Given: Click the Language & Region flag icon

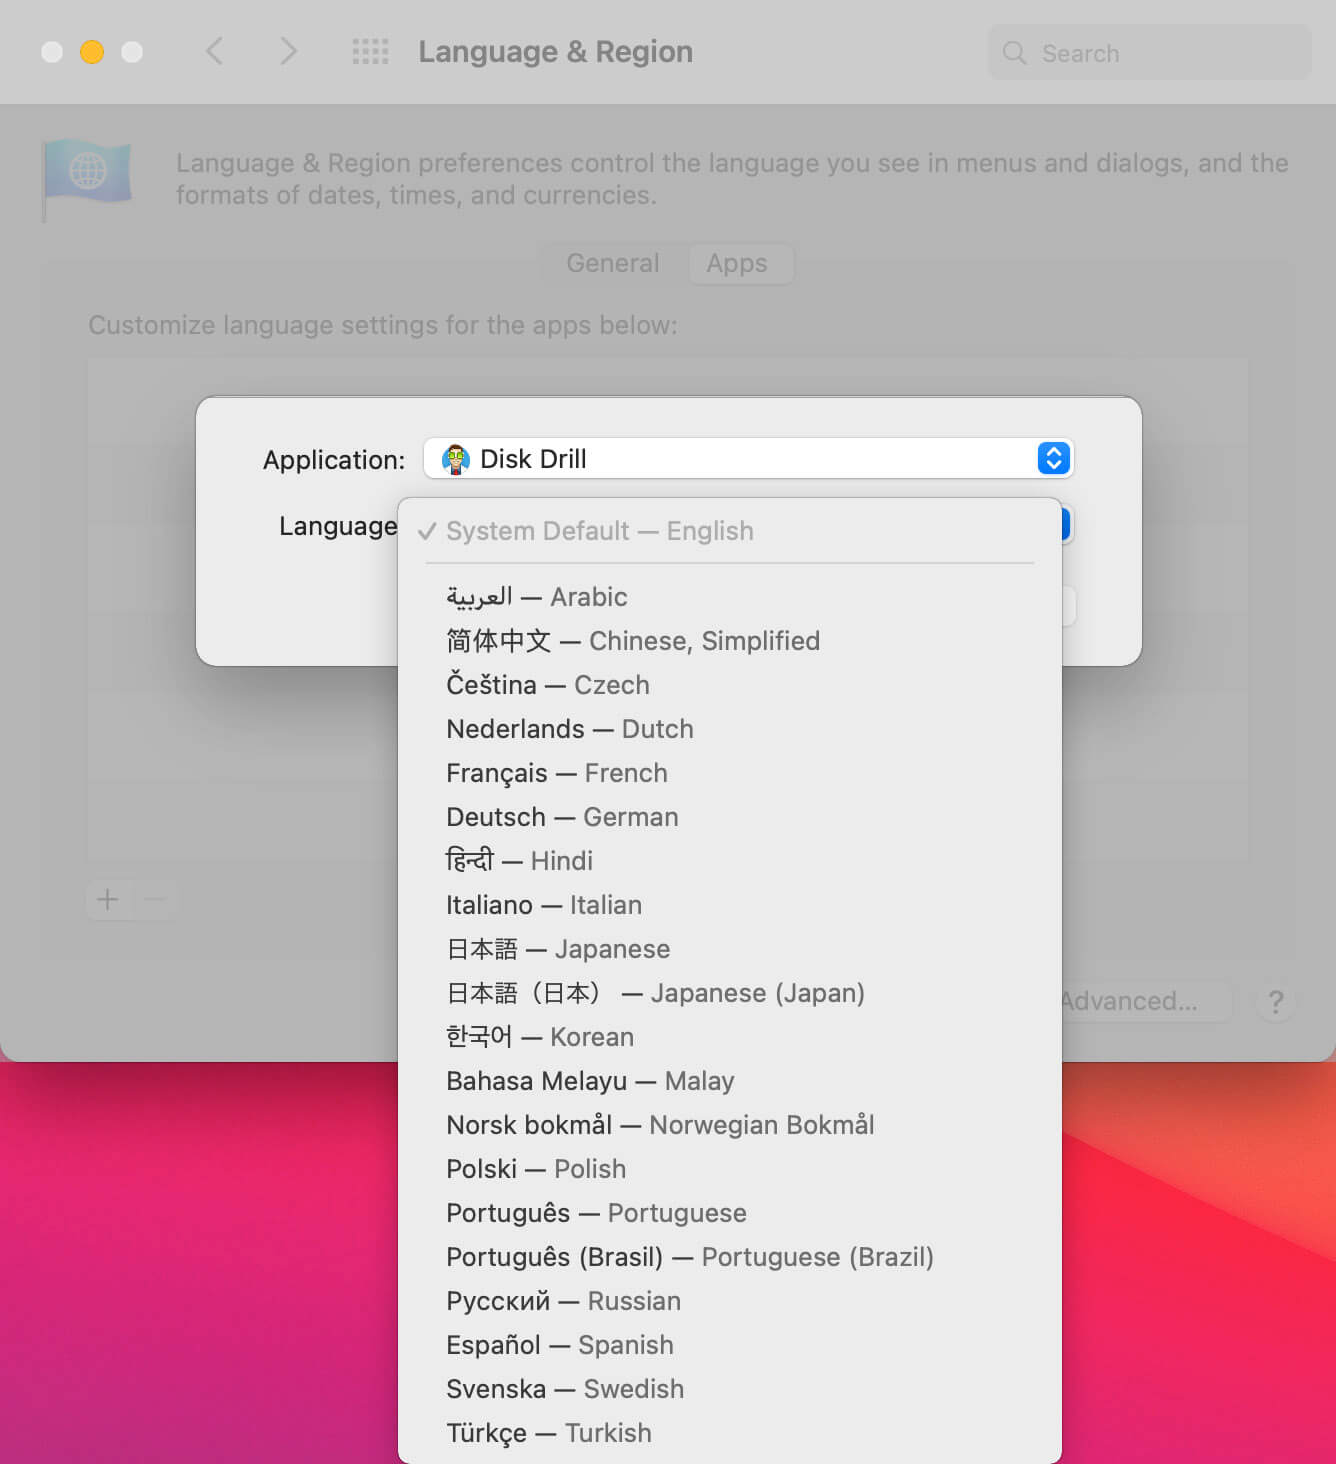Looking at the screenshot, I should click(x=87, y=180).
